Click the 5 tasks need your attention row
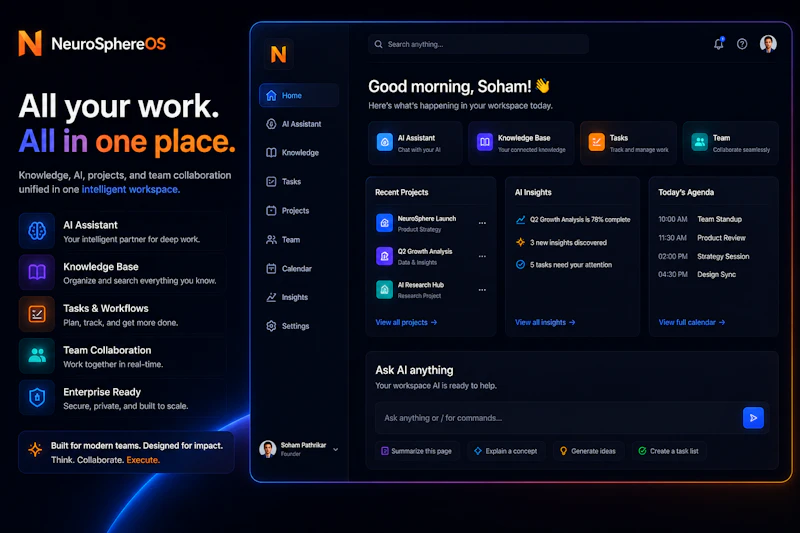 (564, 265)
